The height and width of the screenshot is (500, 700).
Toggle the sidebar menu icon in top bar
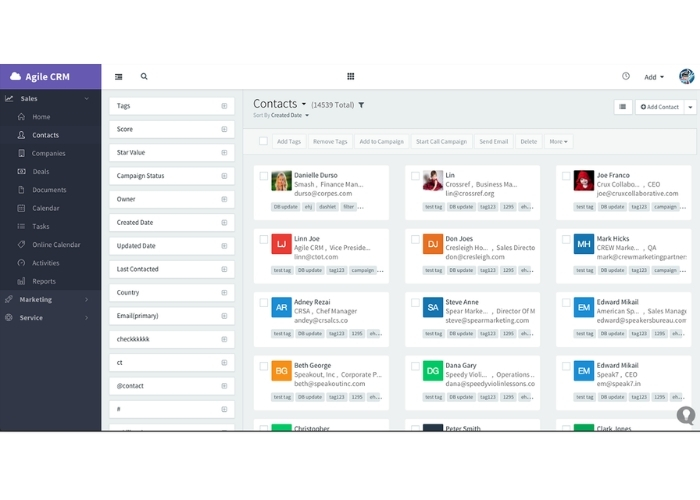point(119,77)
